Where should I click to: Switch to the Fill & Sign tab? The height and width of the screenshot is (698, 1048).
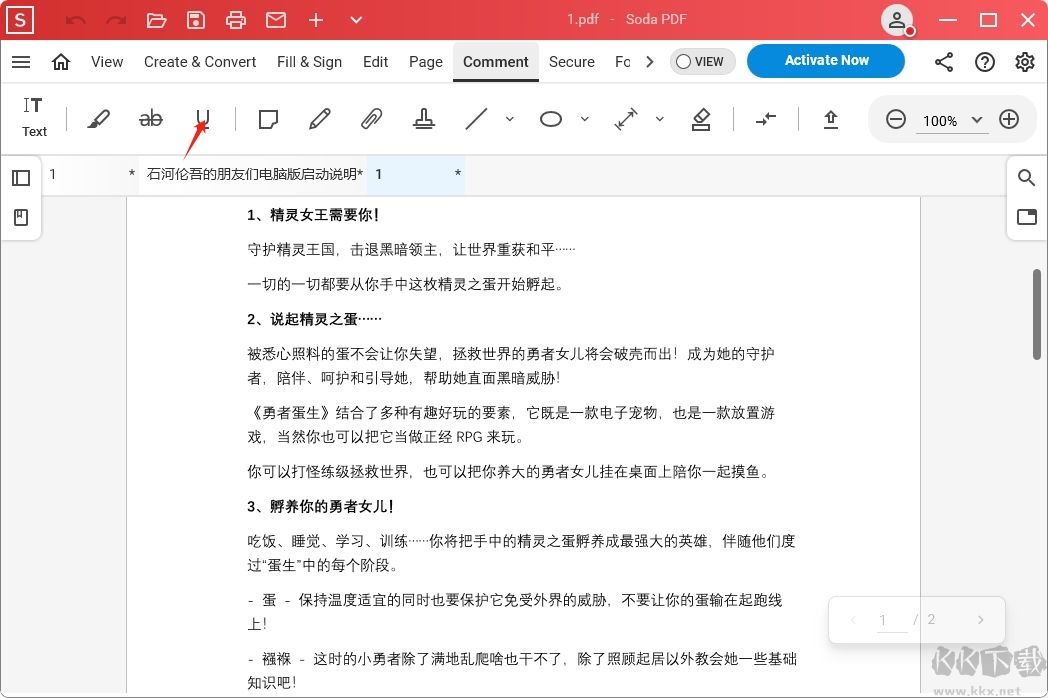[309, 61]
